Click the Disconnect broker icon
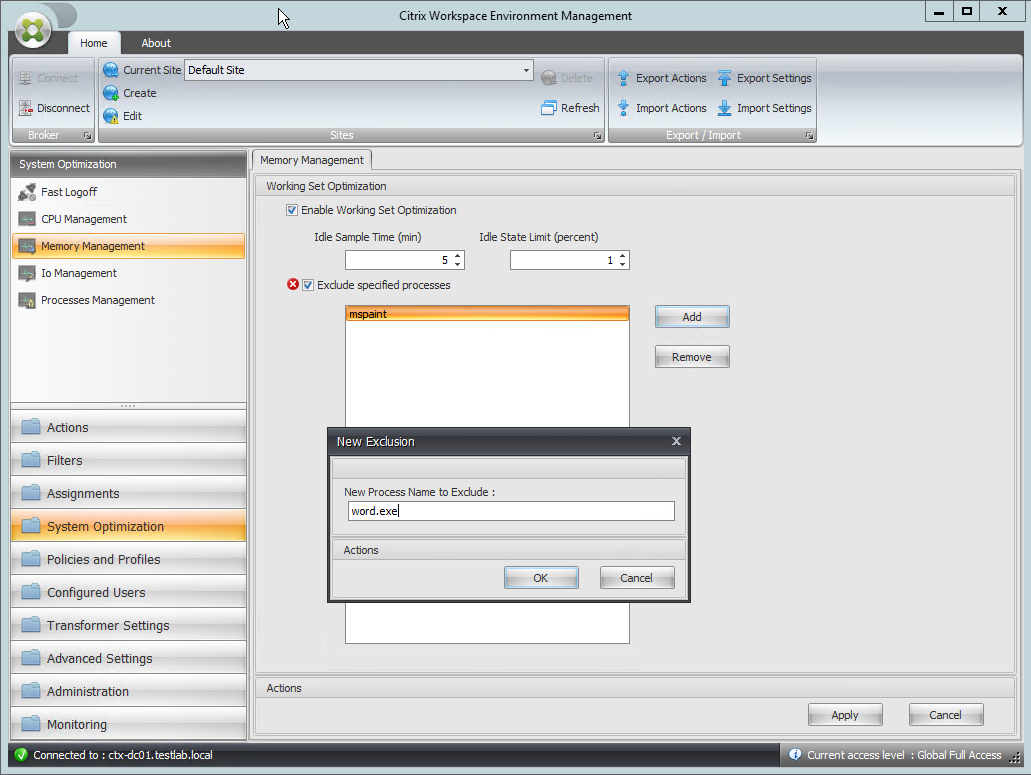 25,108
